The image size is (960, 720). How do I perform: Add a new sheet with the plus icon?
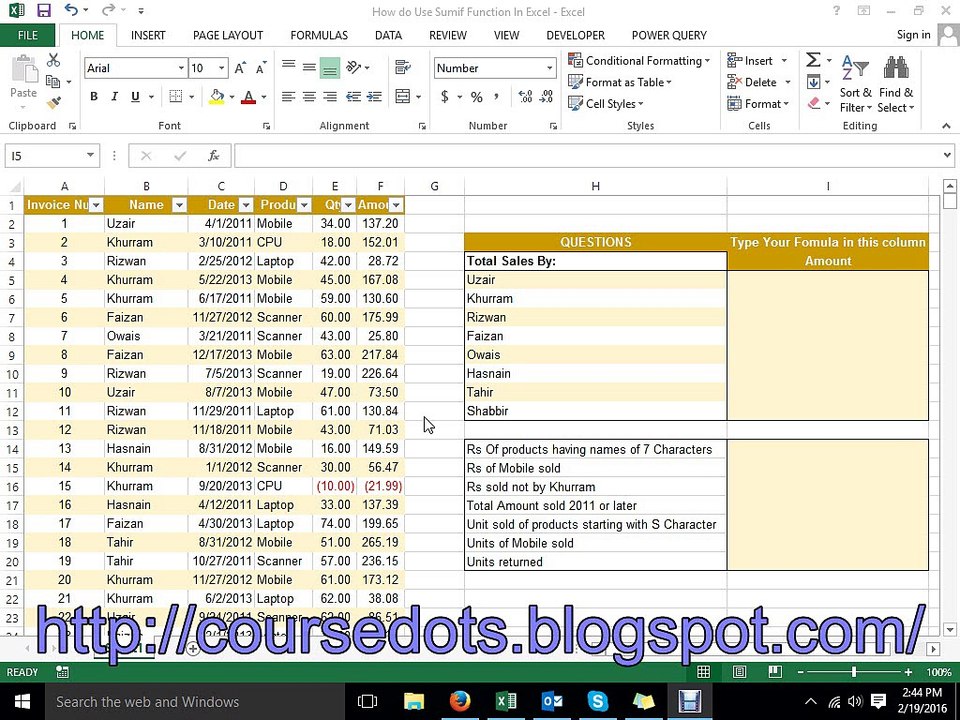(x=192, y=649)
